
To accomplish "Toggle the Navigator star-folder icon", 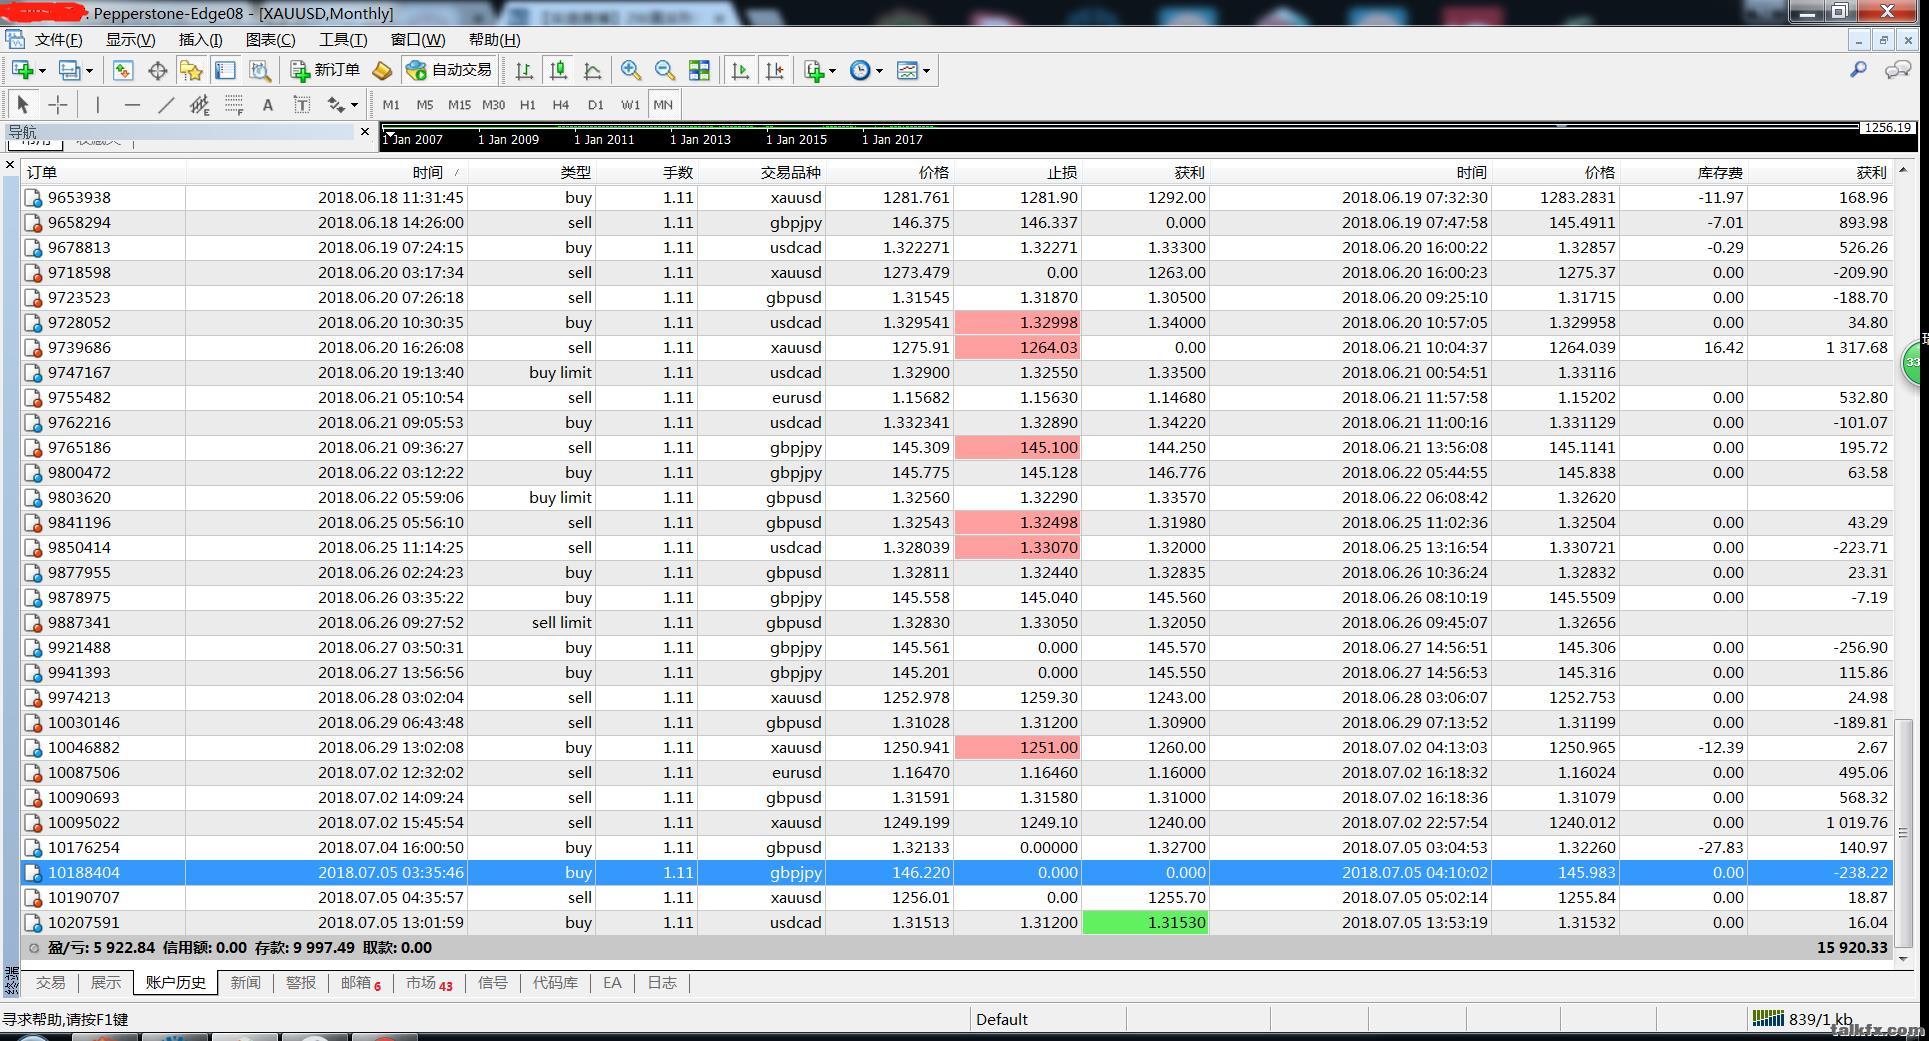I will coord(191,70).
